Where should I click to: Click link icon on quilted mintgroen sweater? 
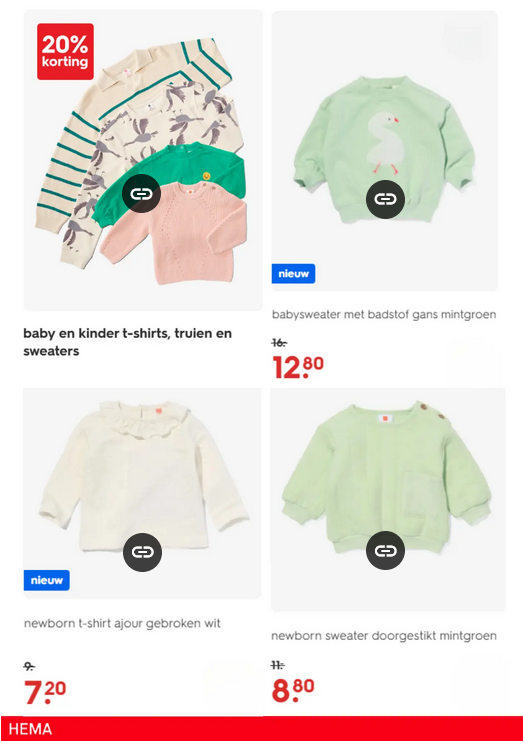(385, 550)
